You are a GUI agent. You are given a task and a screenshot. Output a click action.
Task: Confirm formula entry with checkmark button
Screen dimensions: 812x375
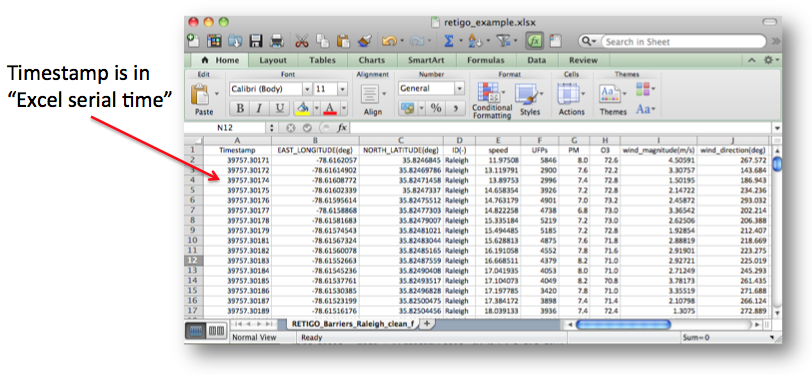pyautogui.click(x=307, y=127)
